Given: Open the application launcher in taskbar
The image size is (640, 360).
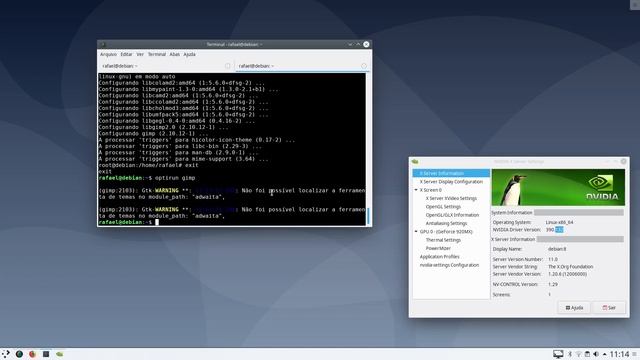Looking at the screenshot, I should pos(6,354).
